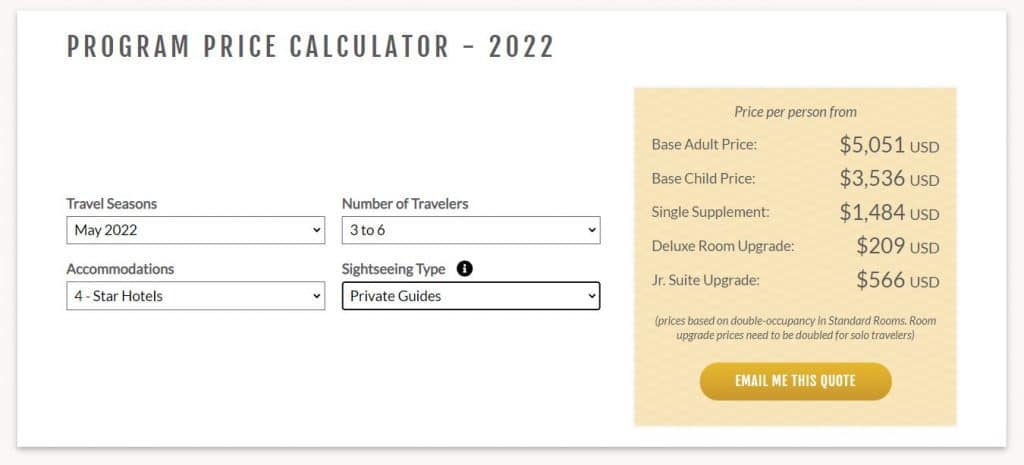Click the Travel Seasons field label

pyautogui.click(x=111, y=204)
